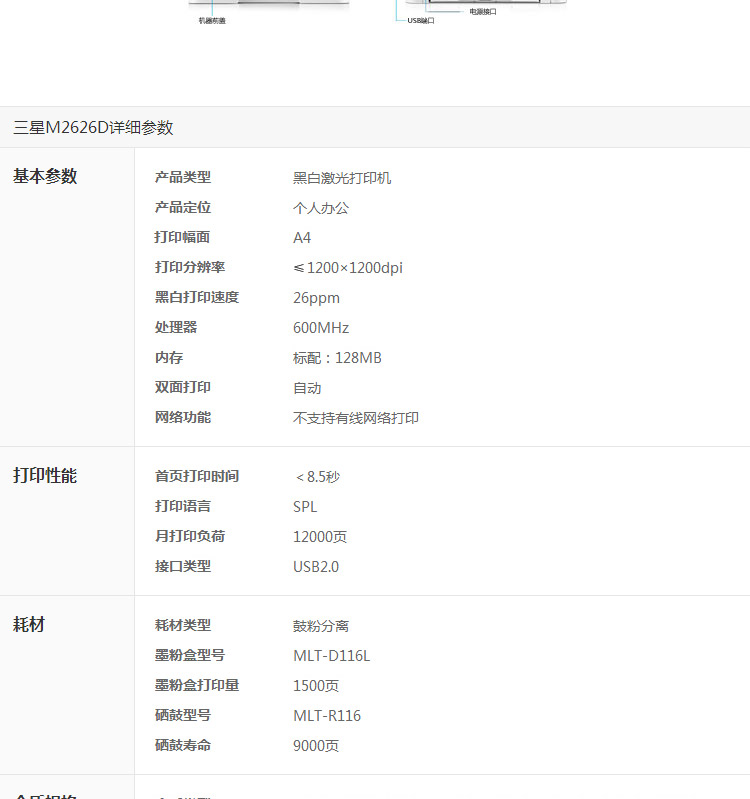Viewport: 750px width, 799px height.
Task: Click the 电源接口 diagram label
Action: (x=483, y=12)
